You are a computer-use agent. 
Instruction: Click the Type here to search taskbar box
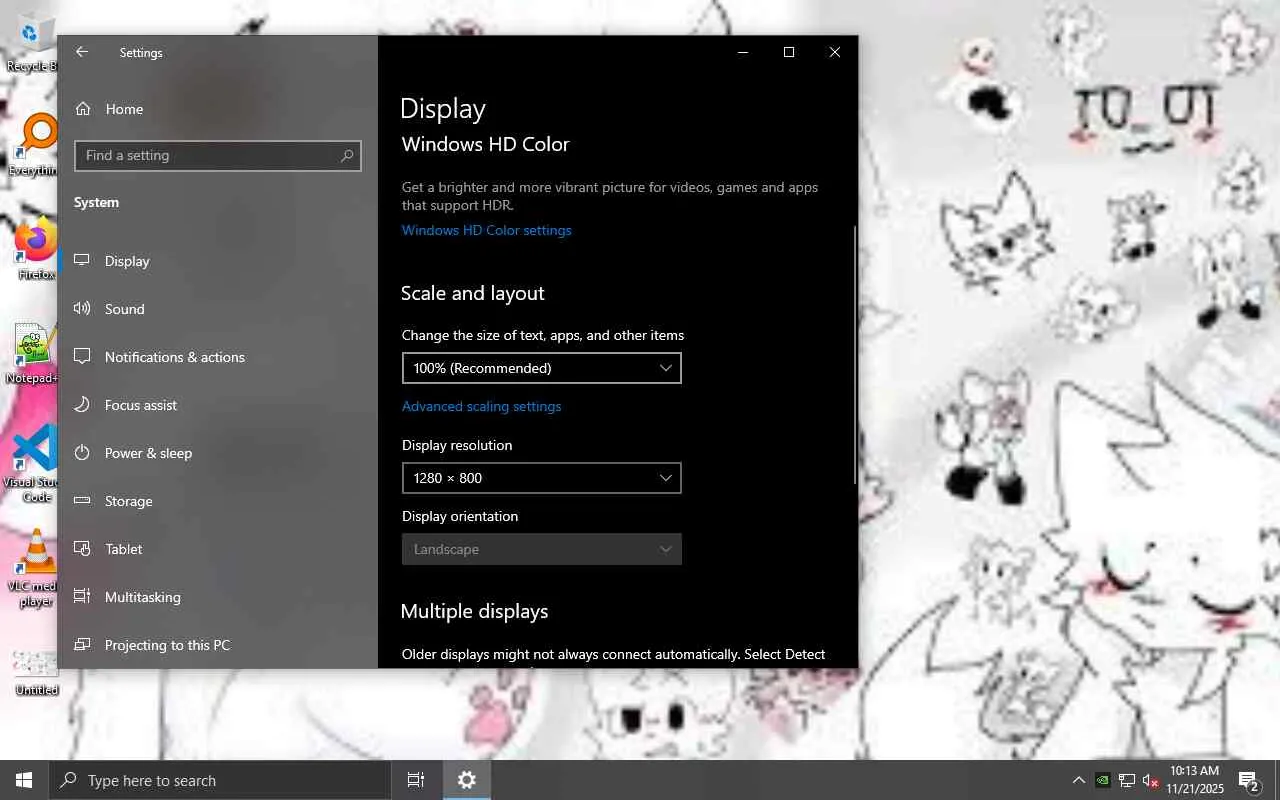pos(219,780)
